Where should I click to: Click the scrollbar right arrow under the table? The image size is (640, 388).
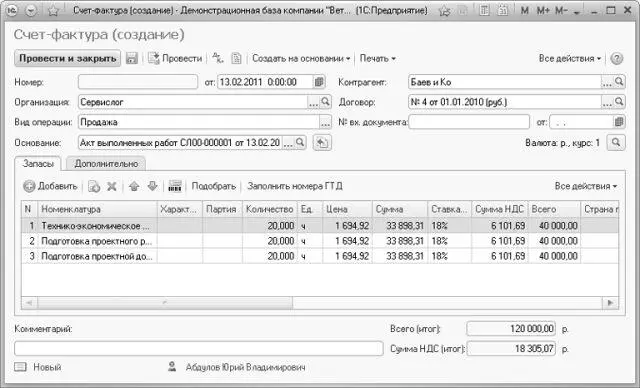[610, 303]
